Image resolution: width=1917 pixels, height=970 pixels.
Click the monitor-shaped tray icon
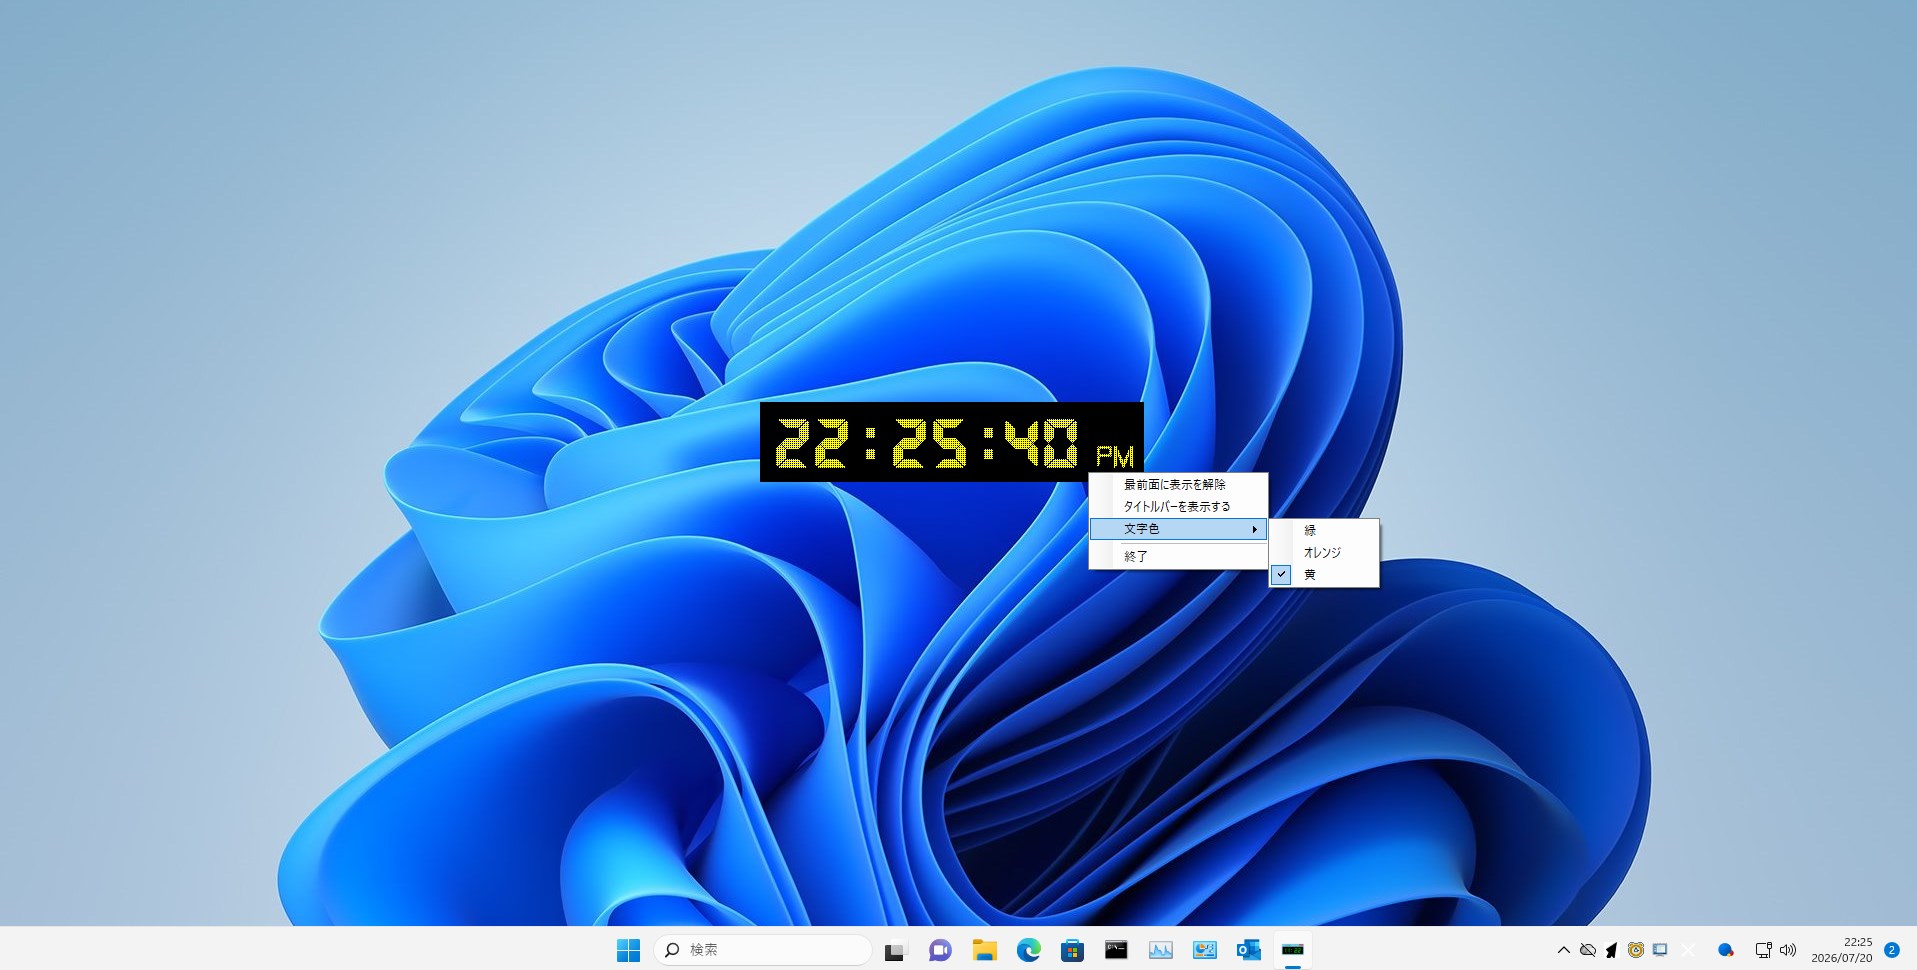point(1660,950)
